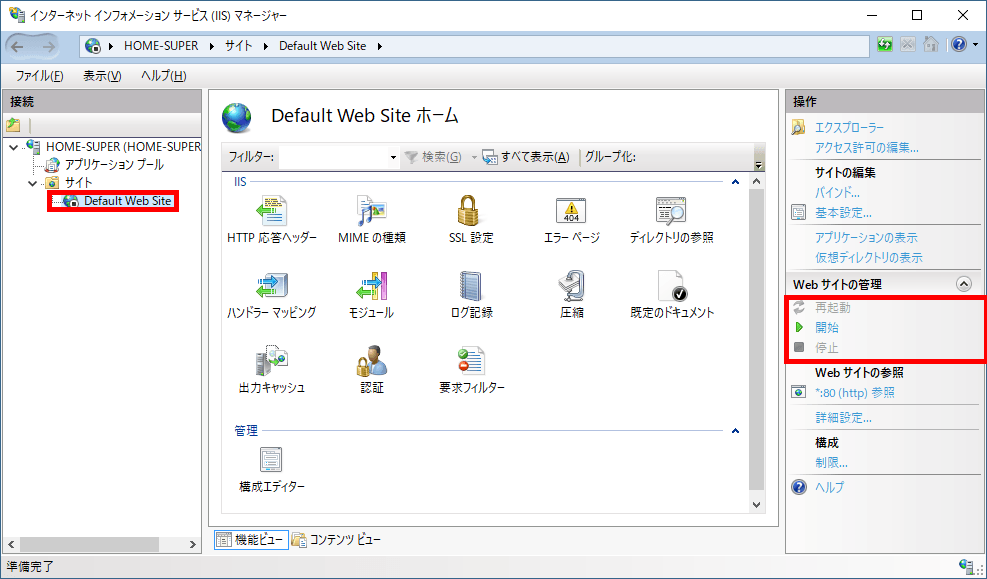The image size is (987, 579).
Task: Switch to 機能ビュー view
Action: coord(251,540)
